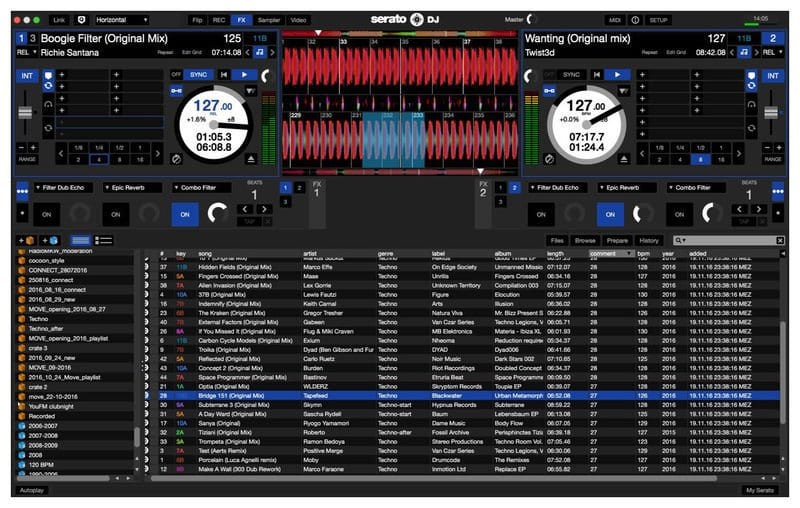Toggle Combo Filter ON in FX unit 1
The width and height of the screenshot is (800, 508).
coord(185,214)
